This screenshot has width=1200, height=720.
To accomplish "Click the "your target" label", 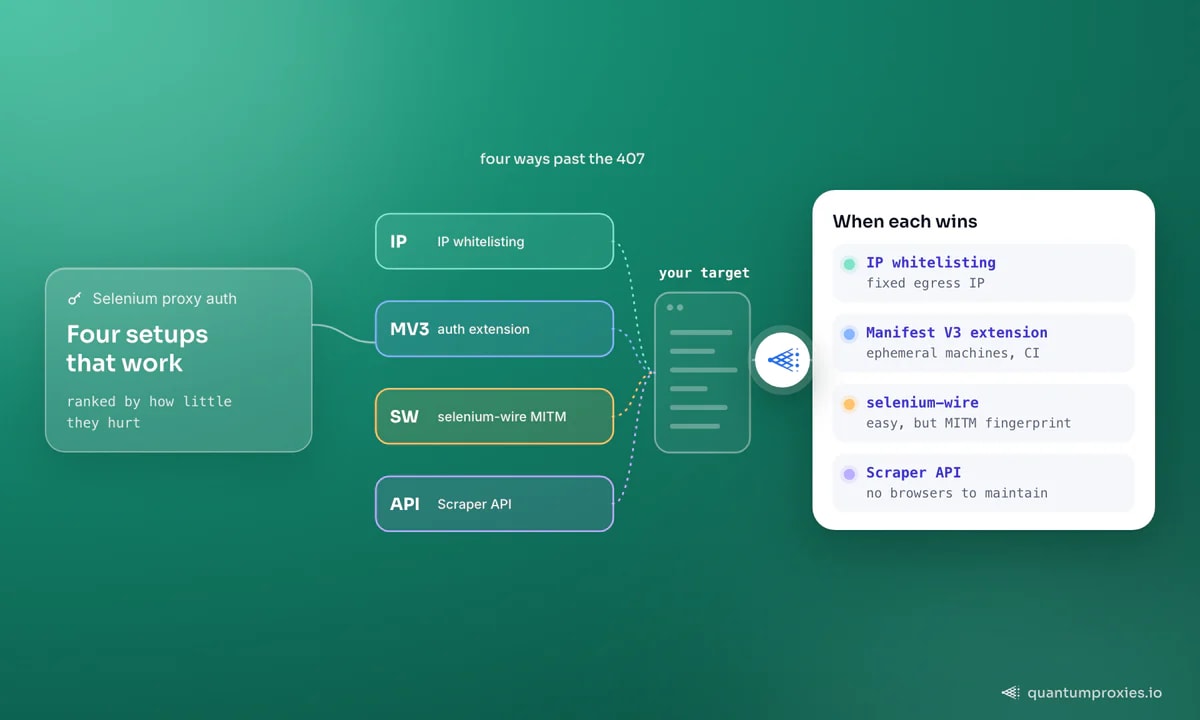I will pos(704,273).
